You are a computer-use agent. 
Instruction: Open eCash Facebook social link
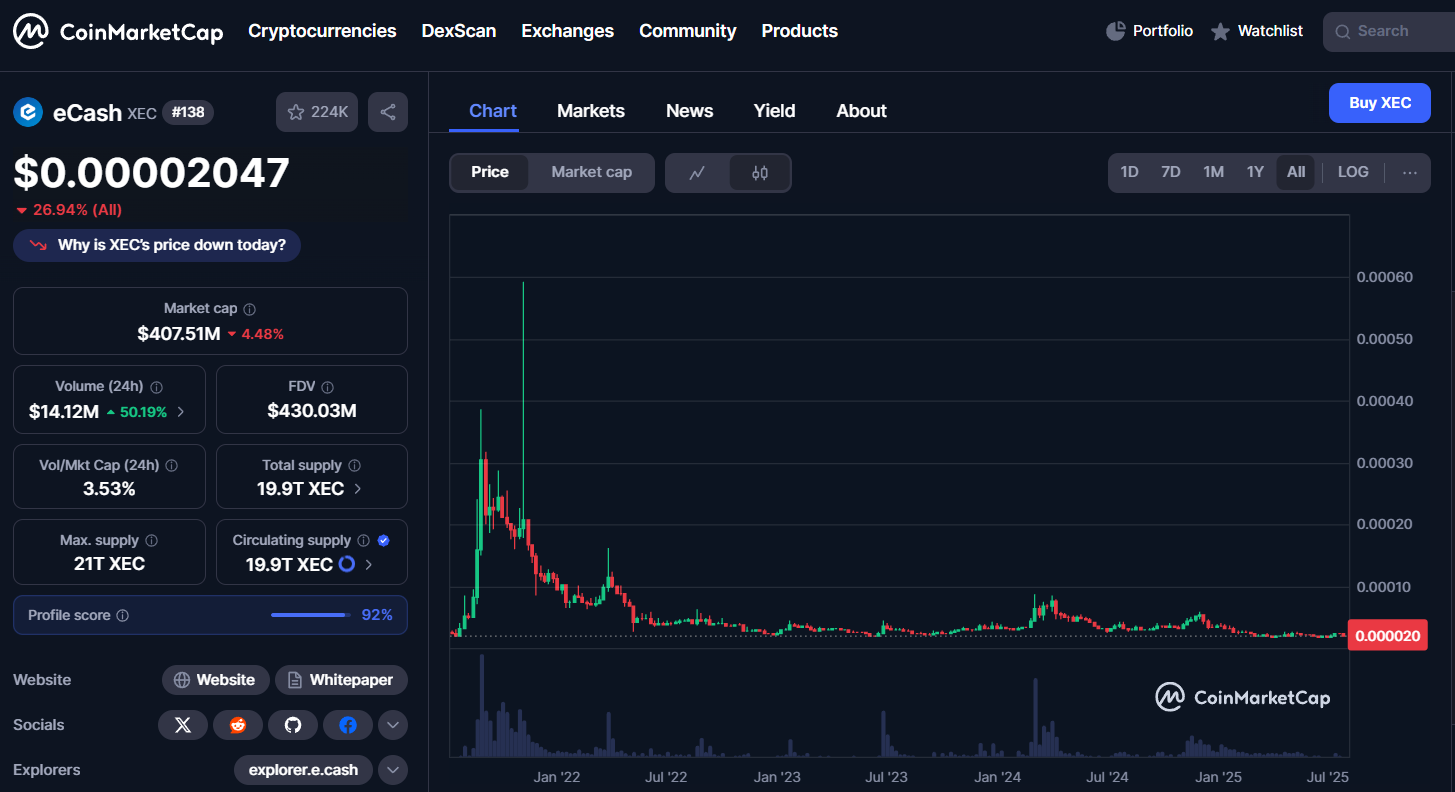348,725
